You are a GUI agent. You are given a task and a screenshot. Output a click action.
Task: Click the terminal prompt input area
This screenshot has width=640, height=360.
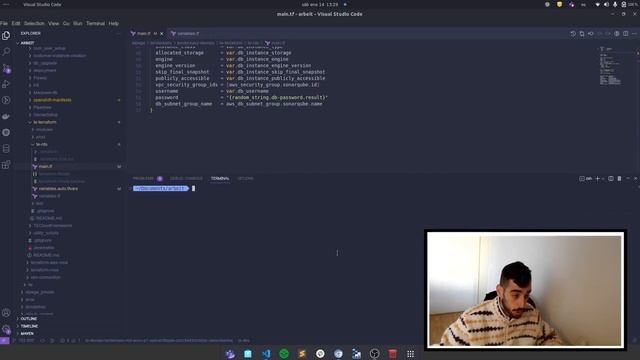(193, 189)
